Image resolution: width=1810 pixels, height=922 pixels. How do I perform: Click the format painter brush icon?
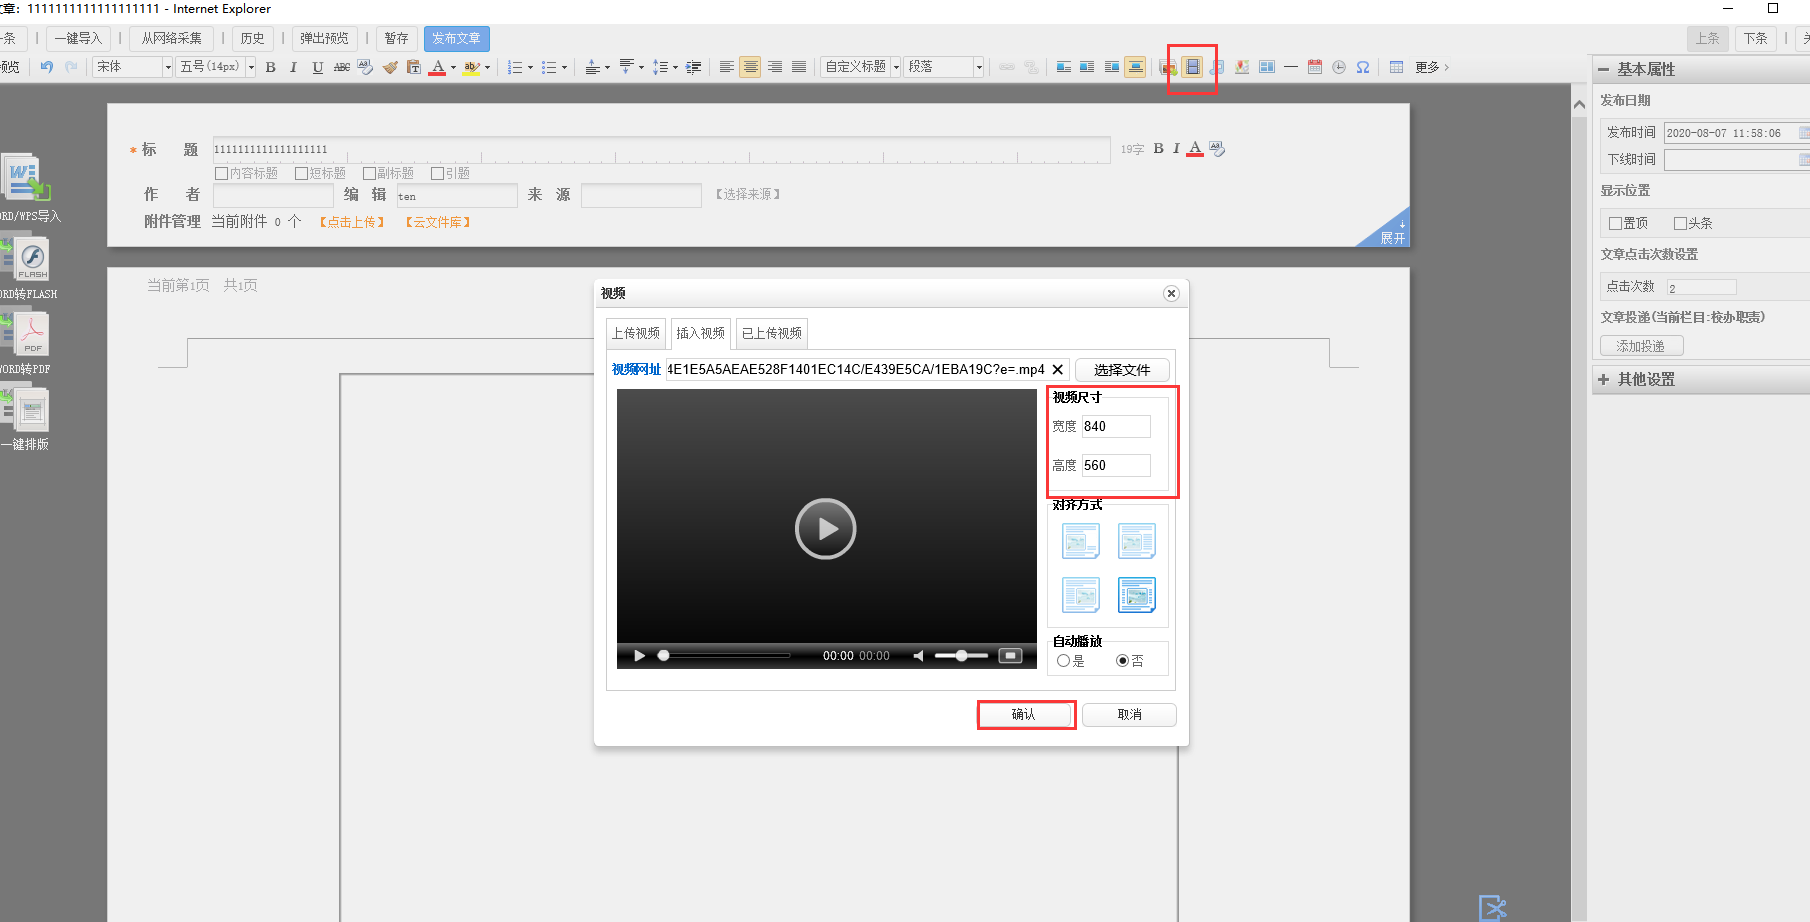[390, 67]
